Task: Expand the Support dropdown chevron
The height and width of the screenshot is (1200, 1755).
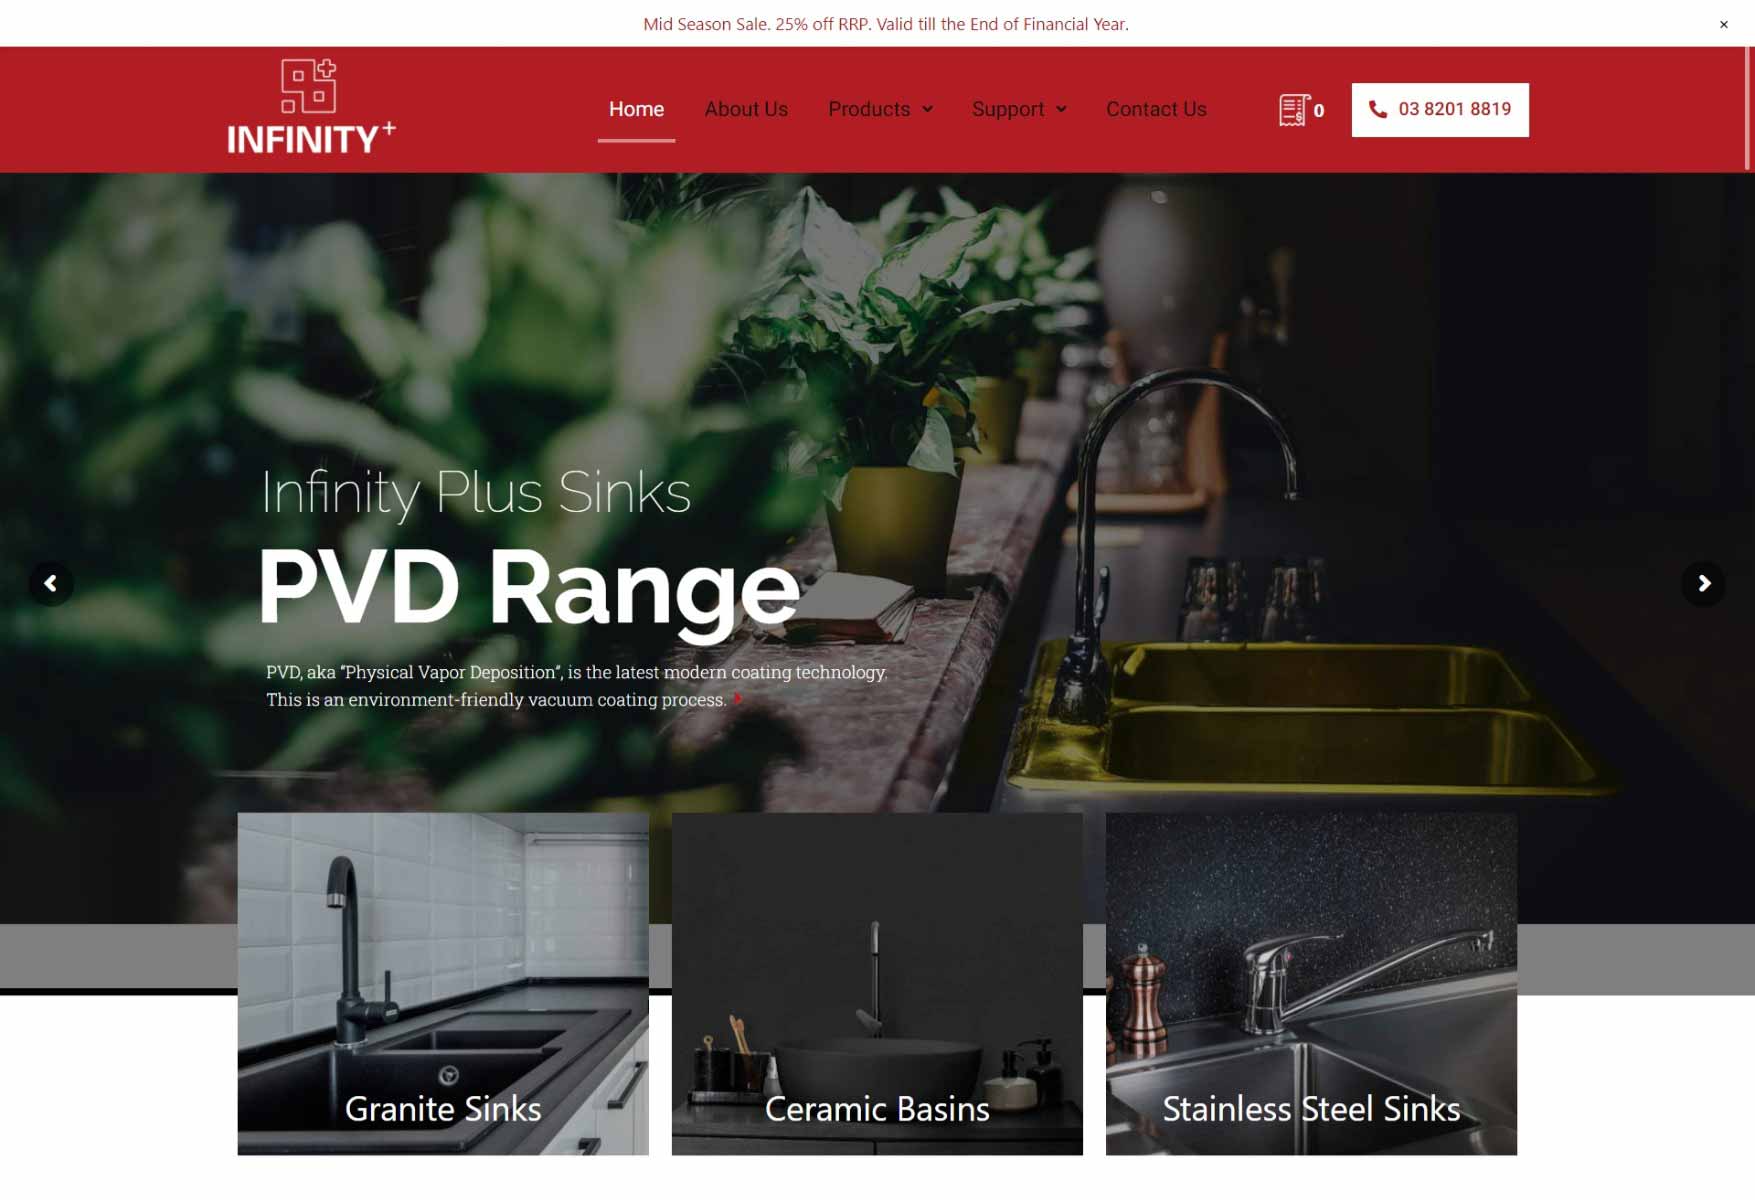Action: coord(1061,109)
